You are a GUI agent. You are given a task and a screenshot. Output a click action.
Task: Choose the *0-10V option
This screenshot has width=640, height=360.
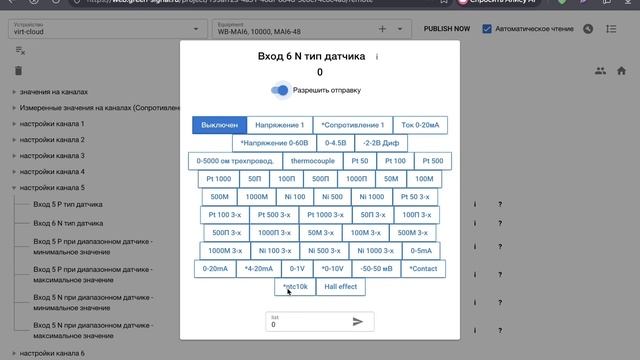tap(332, 269)
